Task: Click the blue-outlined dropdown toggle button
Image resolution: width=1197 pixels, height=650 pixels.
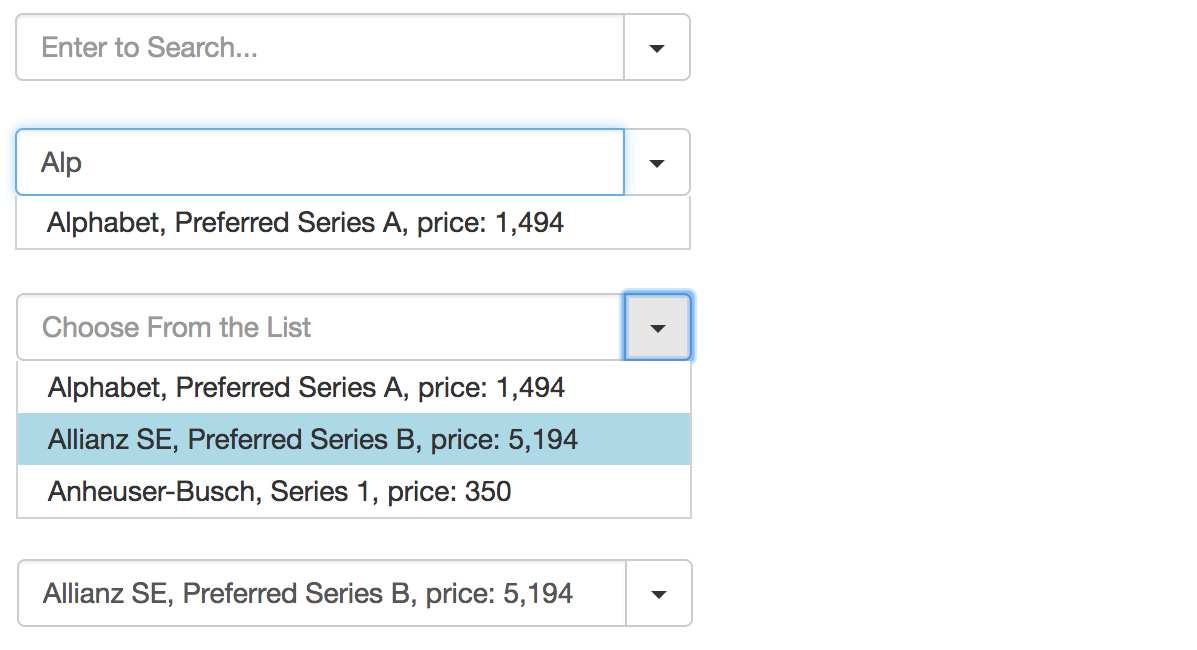Action: click(x=657, y=327)
